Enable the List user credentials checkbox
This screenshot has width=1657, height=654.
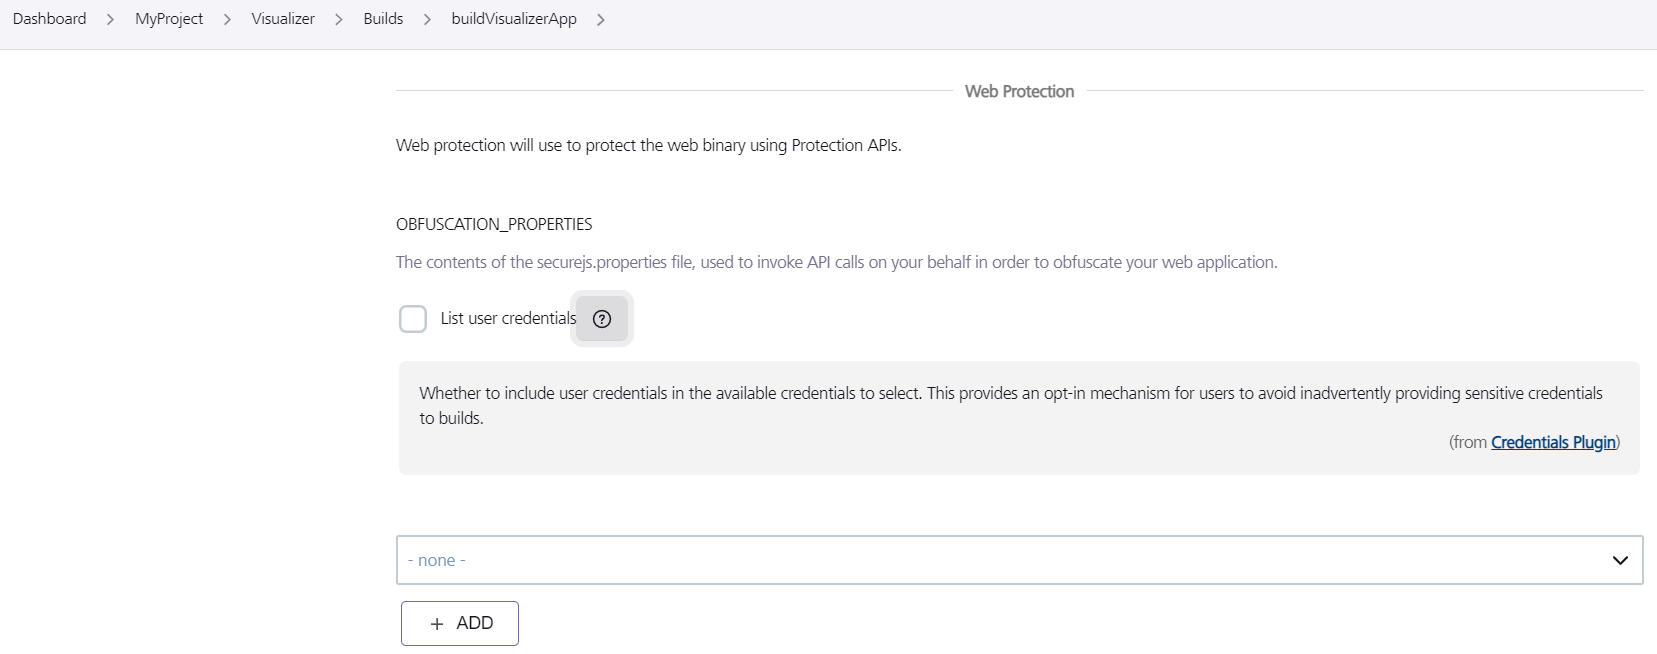(413, 319)
